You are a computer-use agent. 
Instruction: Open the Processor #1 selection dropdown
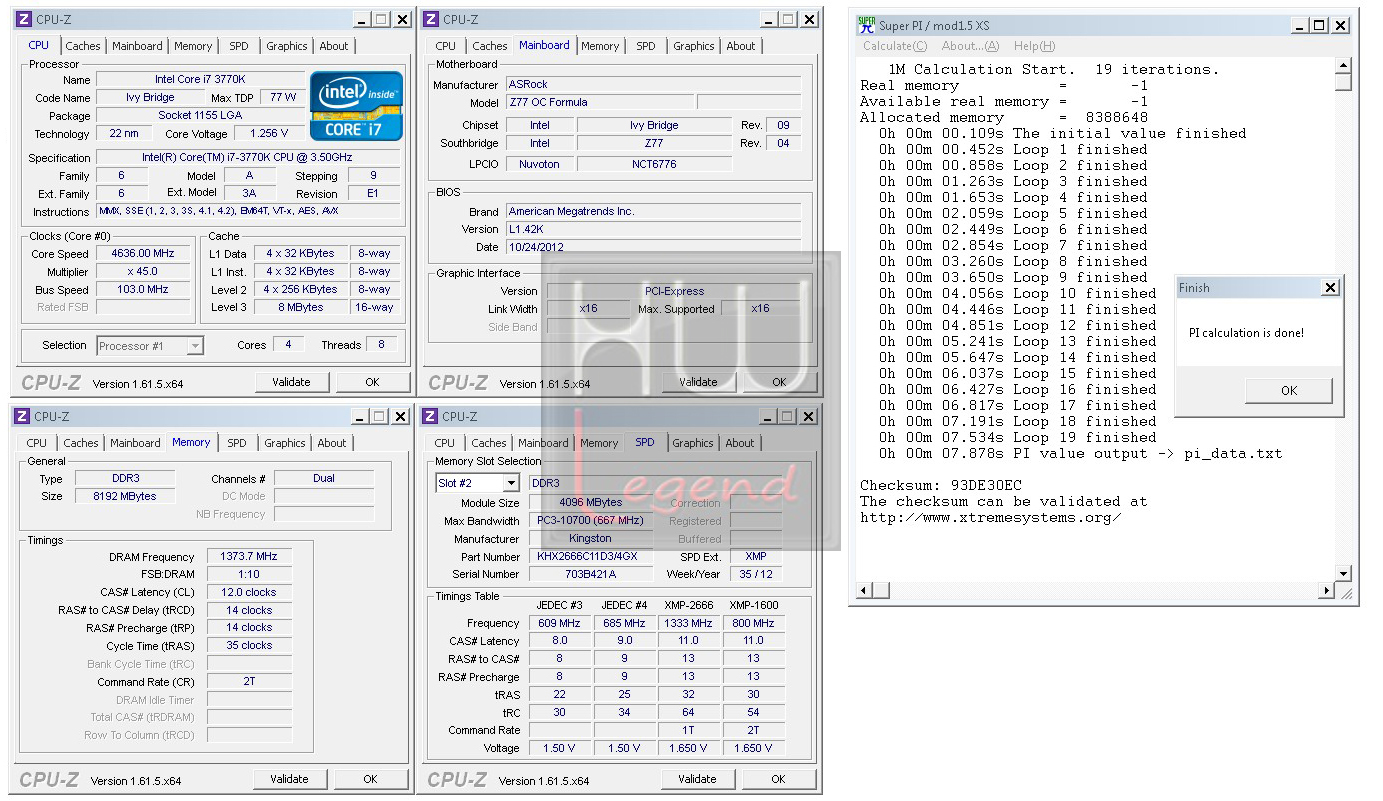[x=195, y=346]
